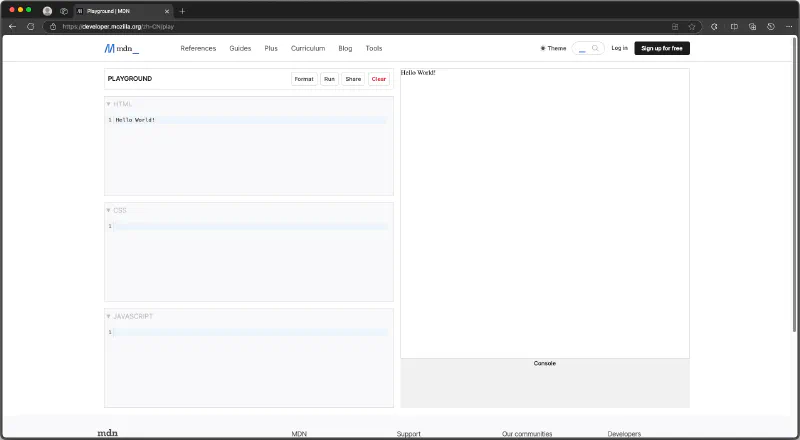The height and width of the screenshot is (440, 800).
Task: Open the split window icon in toolbar
Action: pos(734,27)
